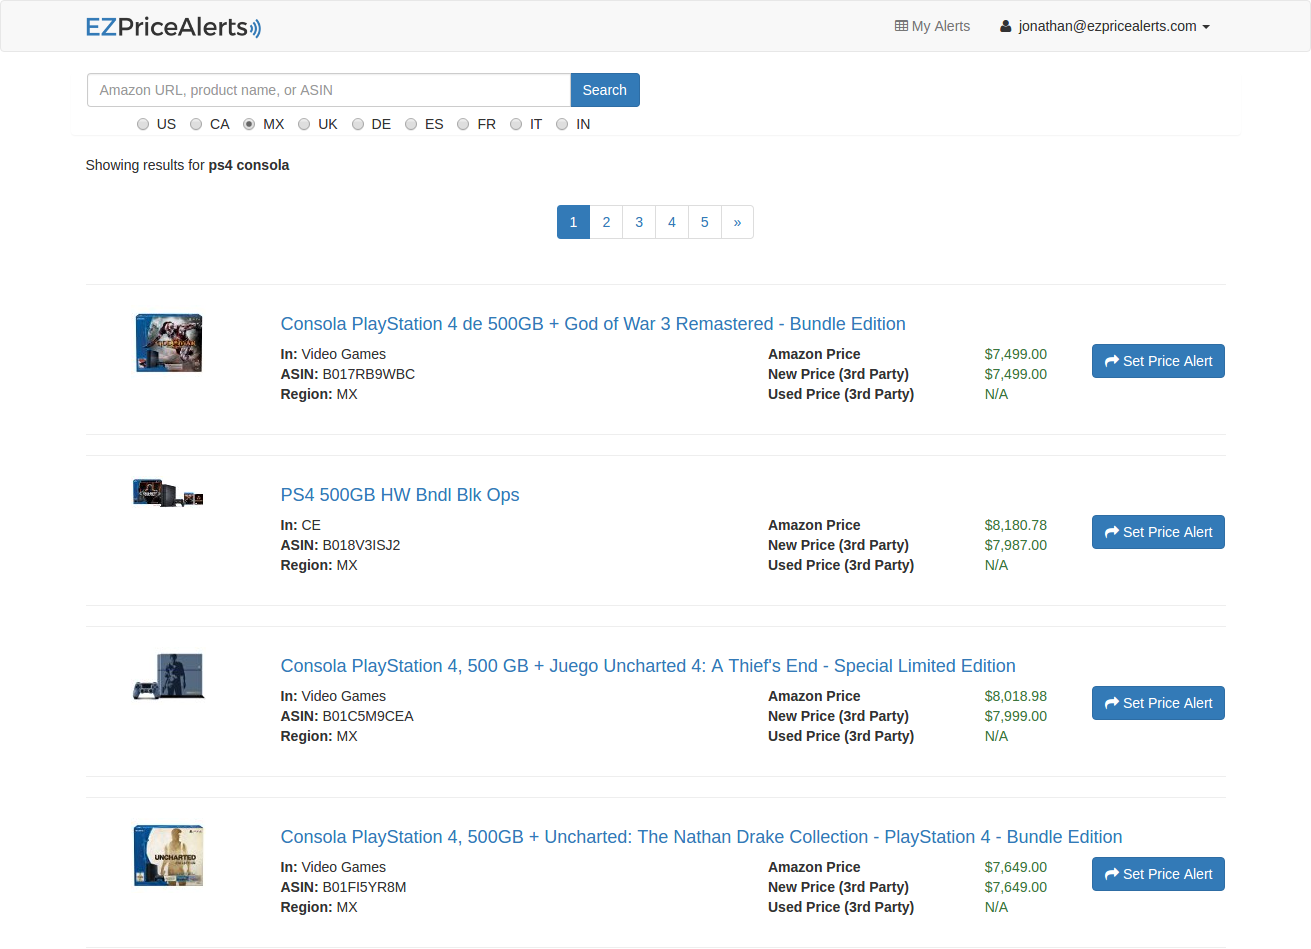Viewport: 1311px width, 949px height.
Task: Select the CA region radio button
Action: [x=196, y=124]
